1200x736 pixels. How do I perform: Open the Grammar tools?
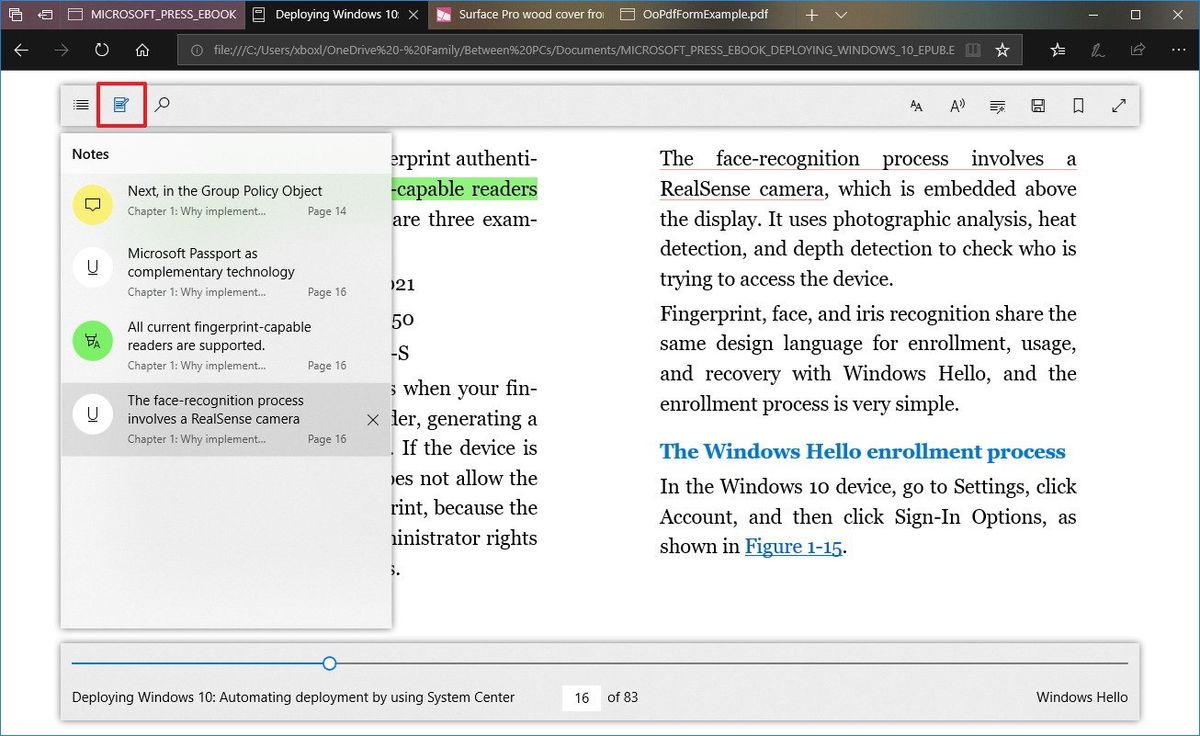click(997, 104)
